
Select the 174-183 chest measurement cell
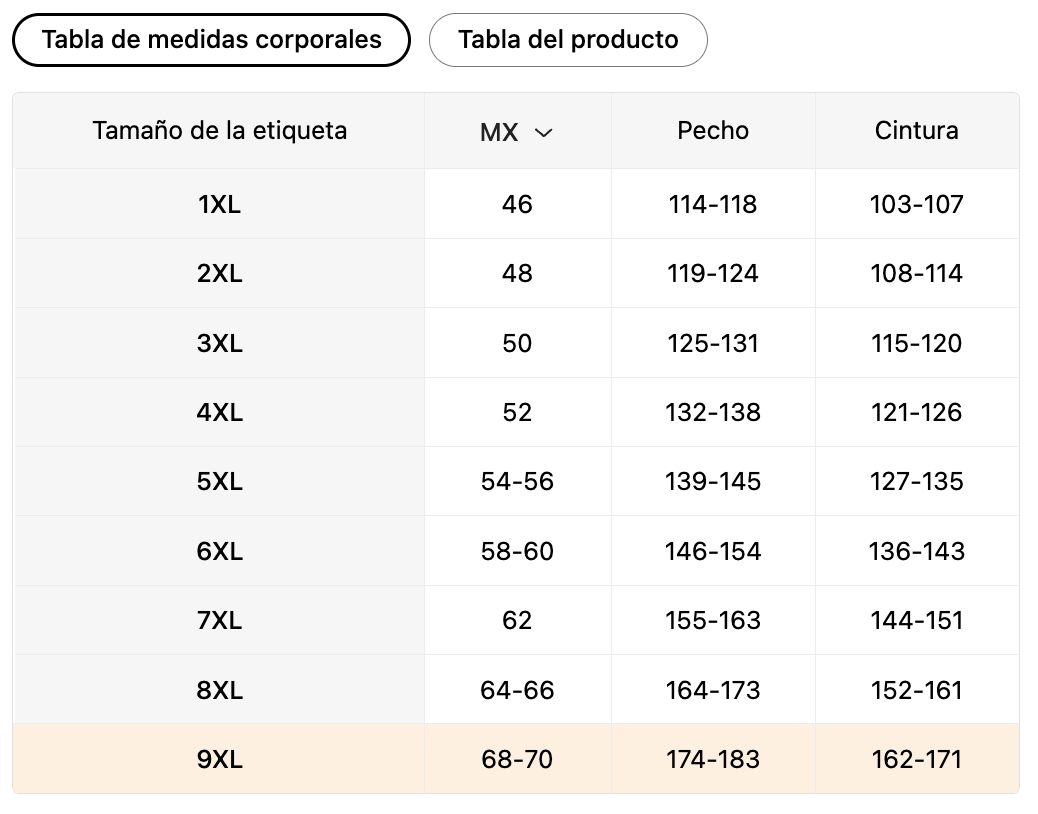point(713,759)
